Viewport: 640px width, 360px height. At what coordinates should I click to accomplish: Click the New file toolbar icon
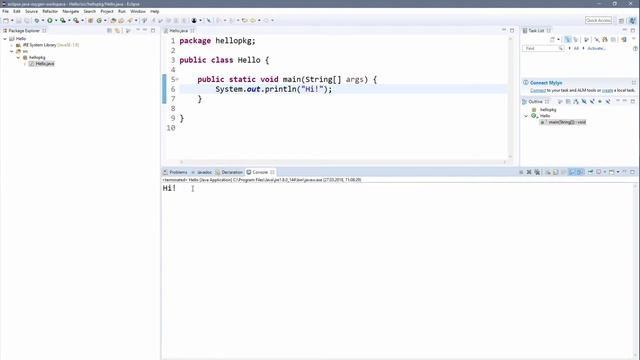(x=6, y=20)
